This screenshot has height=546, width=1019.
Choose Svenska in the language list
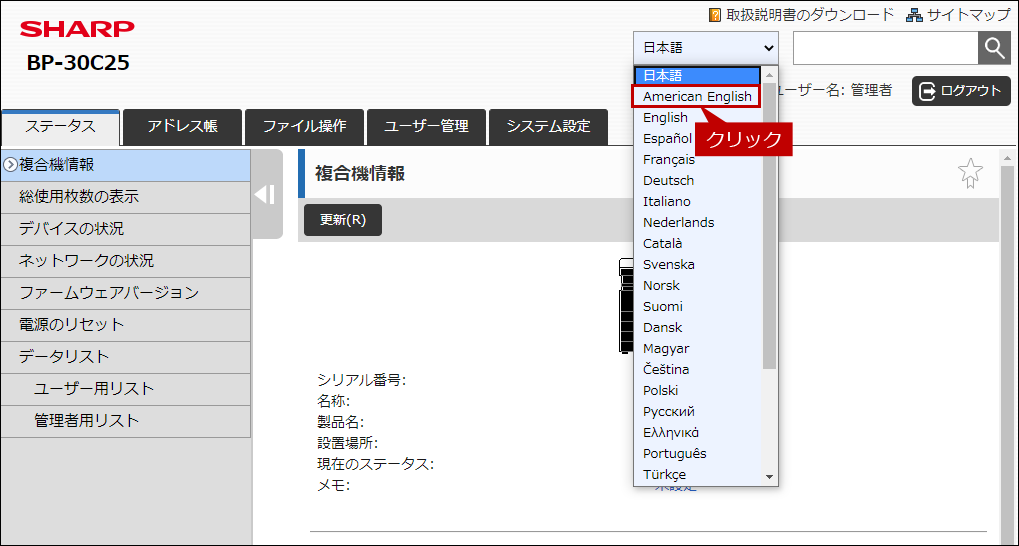[x=697, y=265]
